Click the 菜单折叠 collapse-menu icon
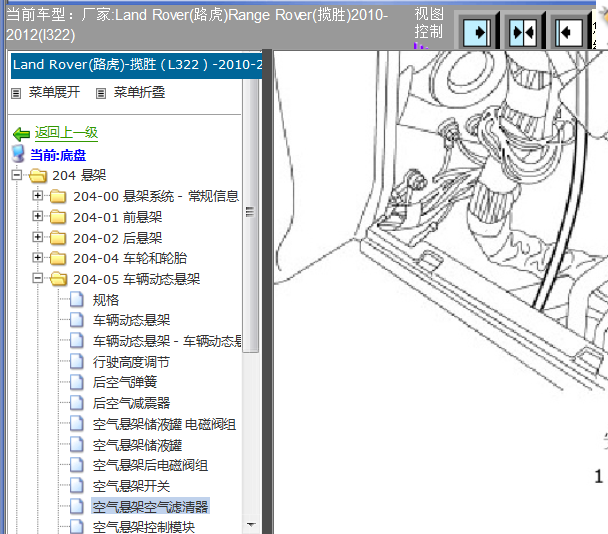Image resolution: width=608 pixels, height=534 pixels. pos(101,93)
